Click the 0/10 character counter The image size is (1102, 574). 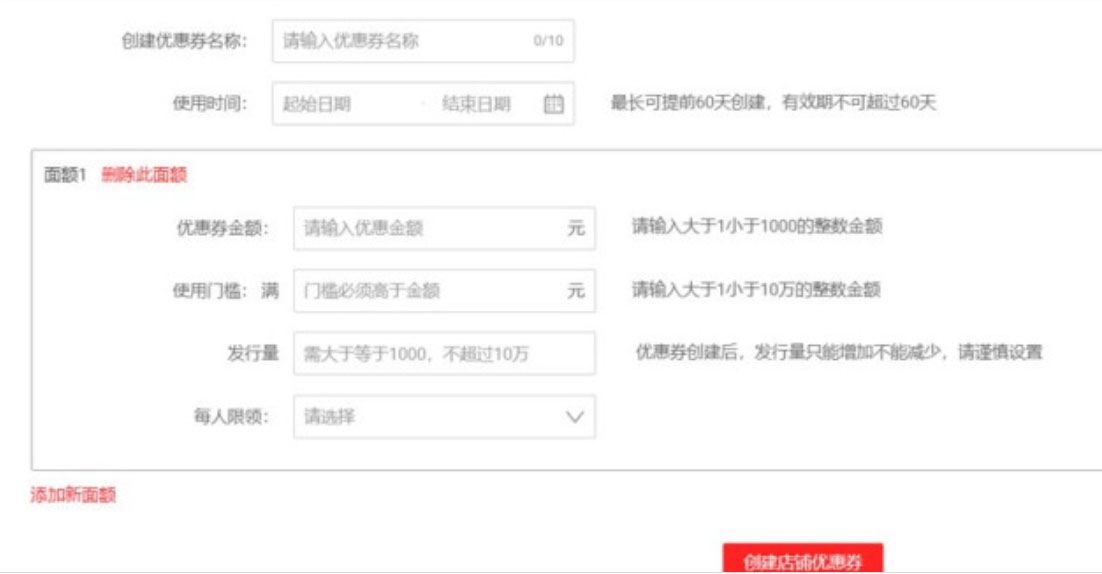[548, 41]
